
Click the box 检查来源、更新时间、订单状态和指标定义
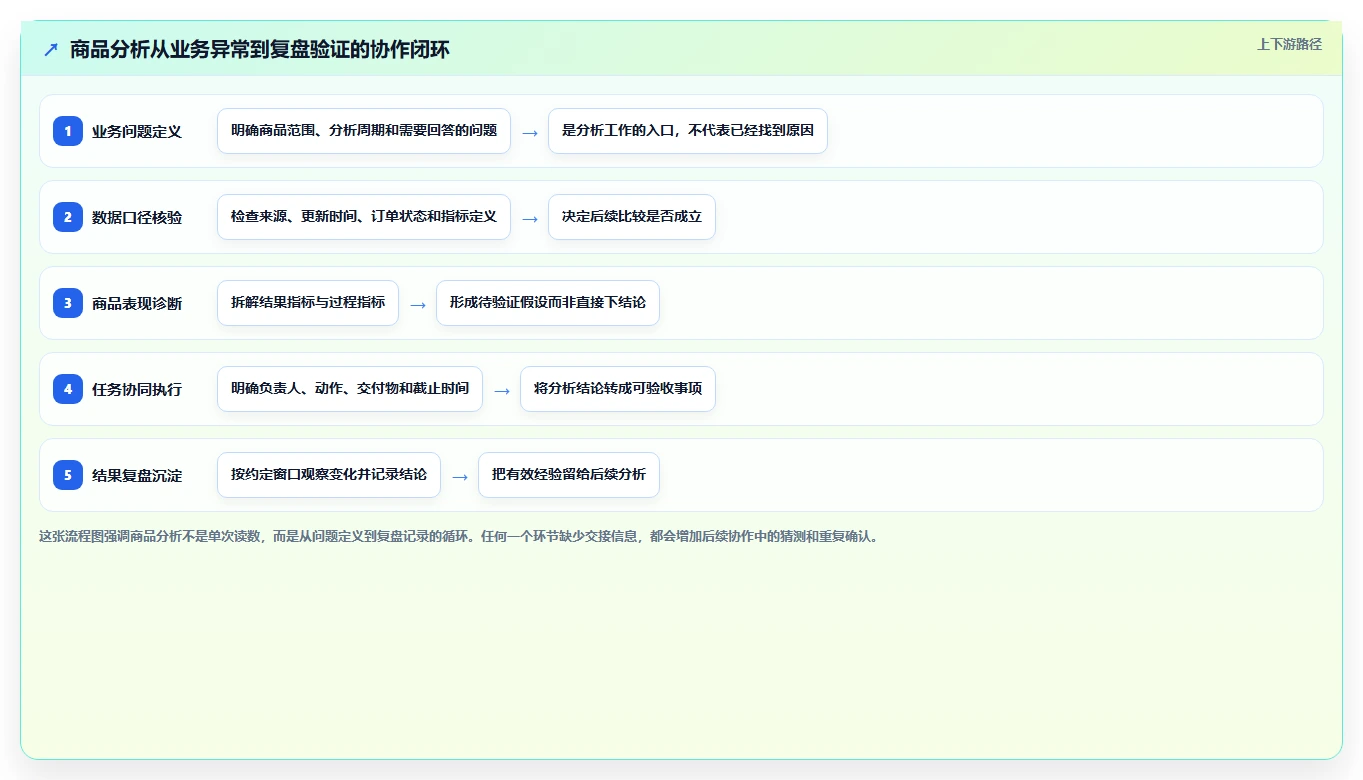pos(364,217)
